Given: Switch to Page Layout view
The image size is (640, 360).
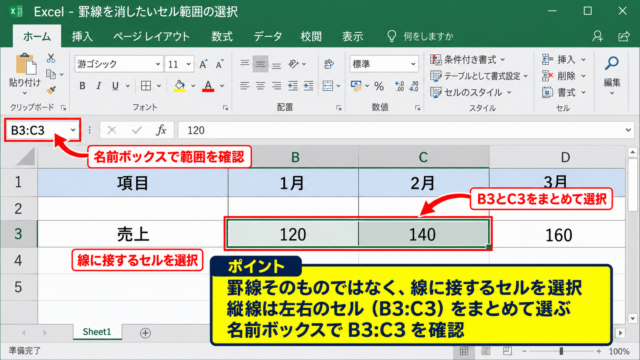Looking at the screenshot, I should pos(486,351).
